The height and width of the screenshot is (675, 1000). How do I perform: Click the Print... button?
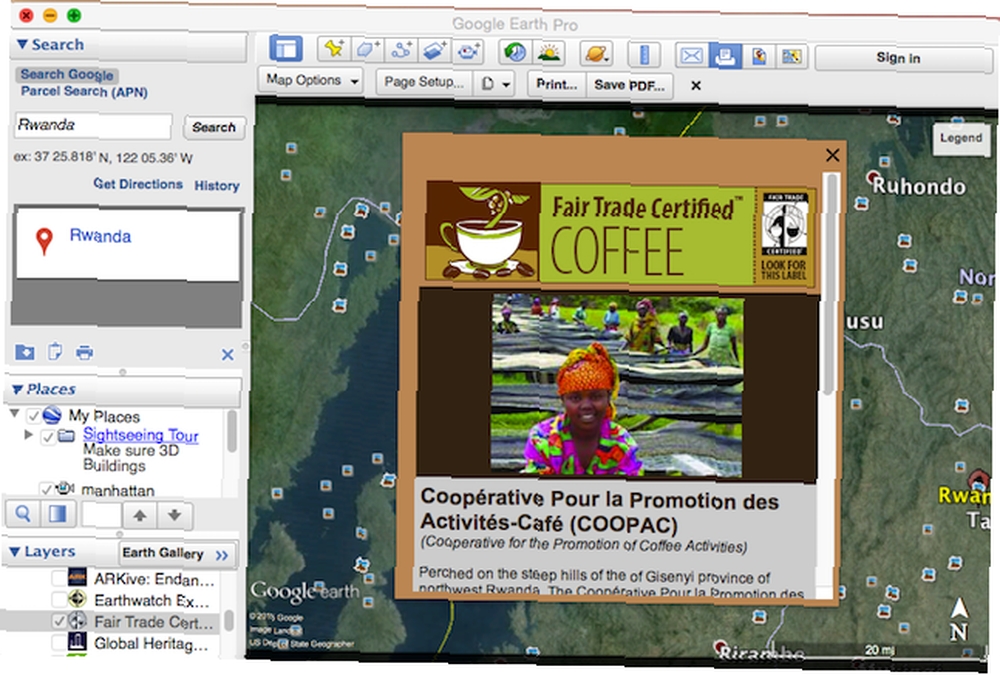coord(556,84)
